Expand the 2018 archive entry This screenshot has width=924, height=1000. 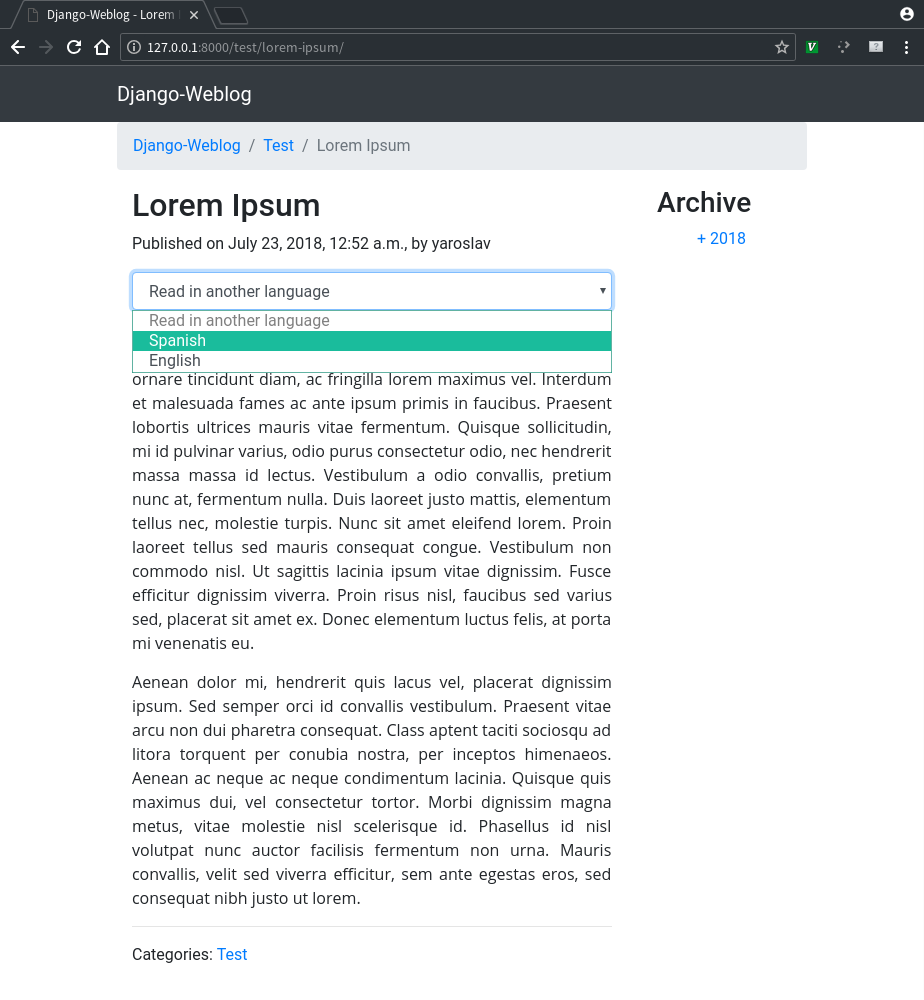(721, 238)
